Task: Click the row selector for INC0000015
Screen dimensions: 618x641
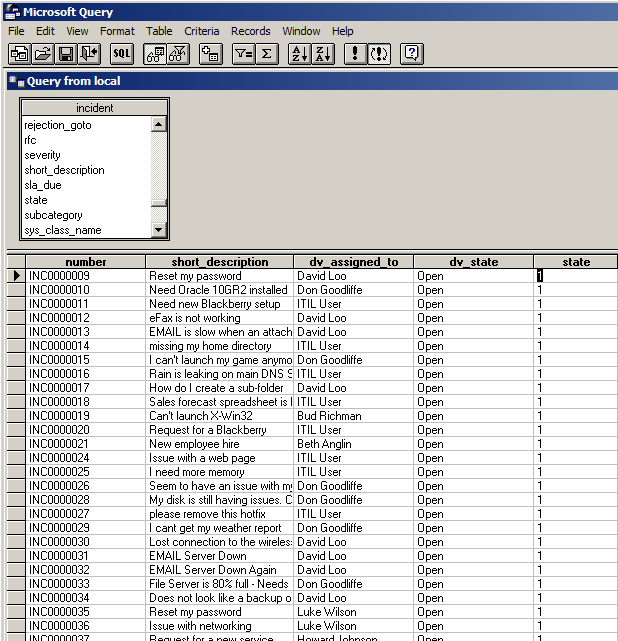Action: (x=16, y=360)
